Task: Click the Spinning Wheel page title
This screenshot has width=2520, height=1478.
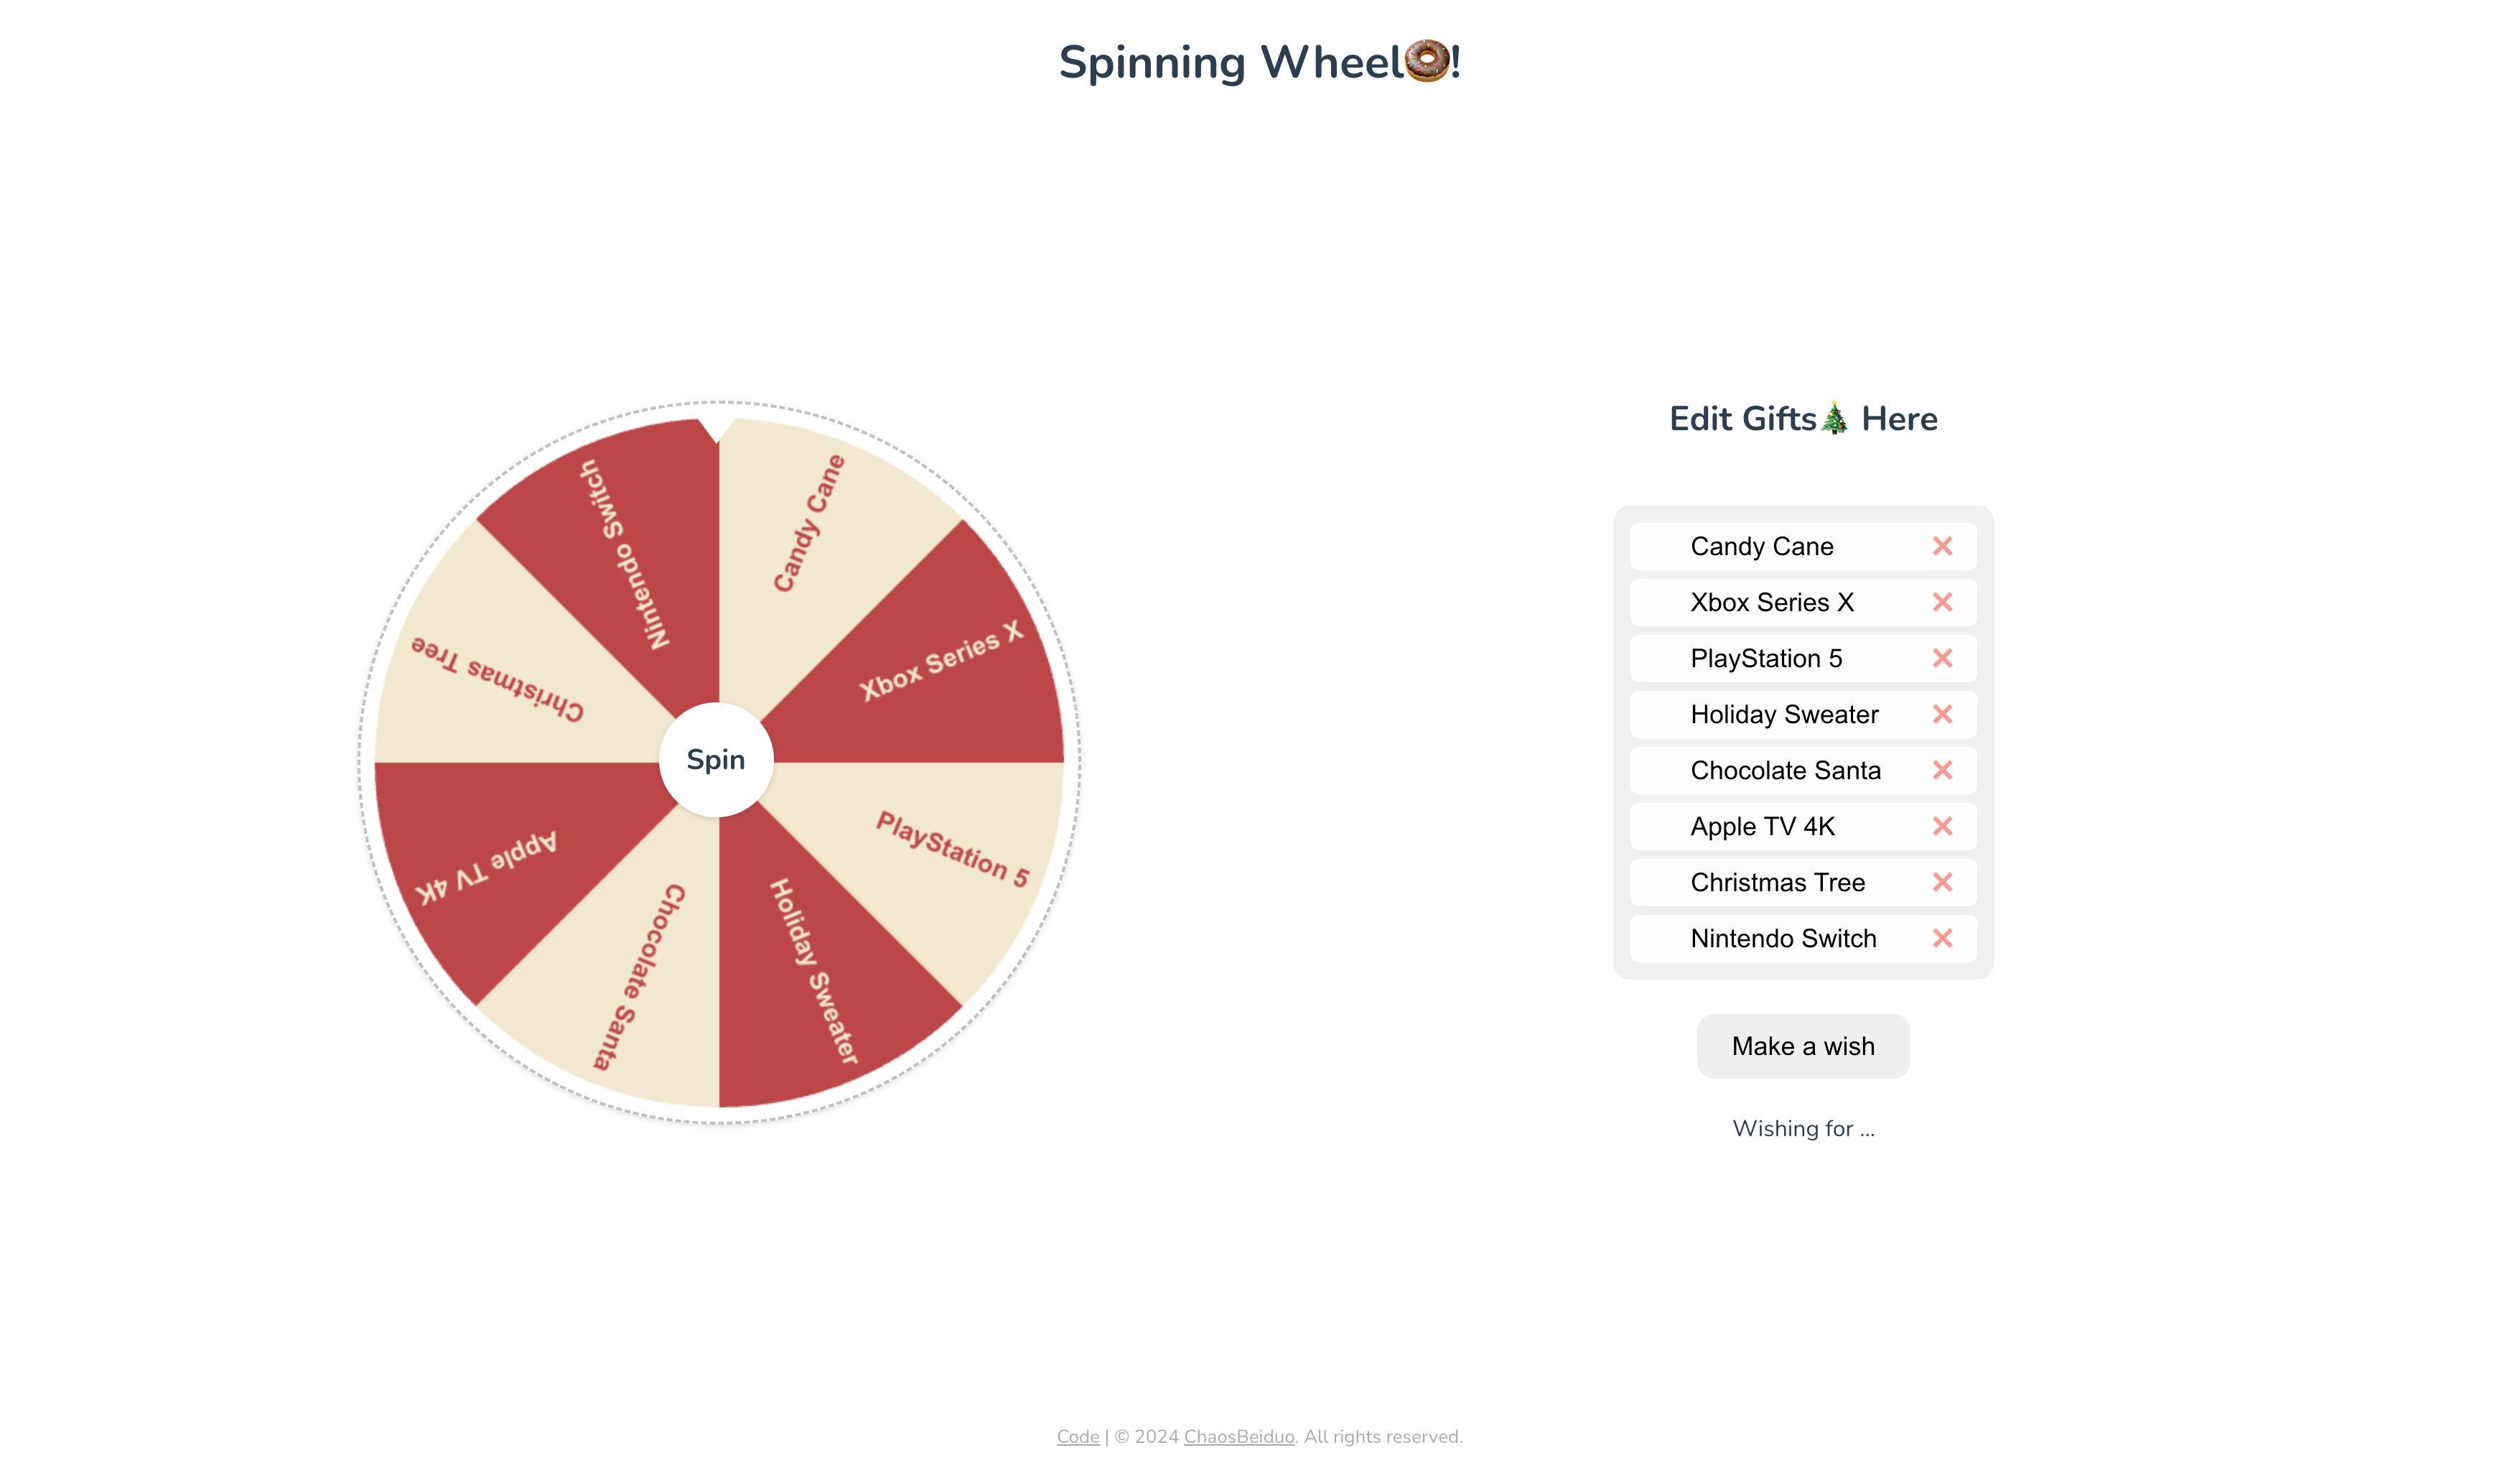Action: 1260,62
